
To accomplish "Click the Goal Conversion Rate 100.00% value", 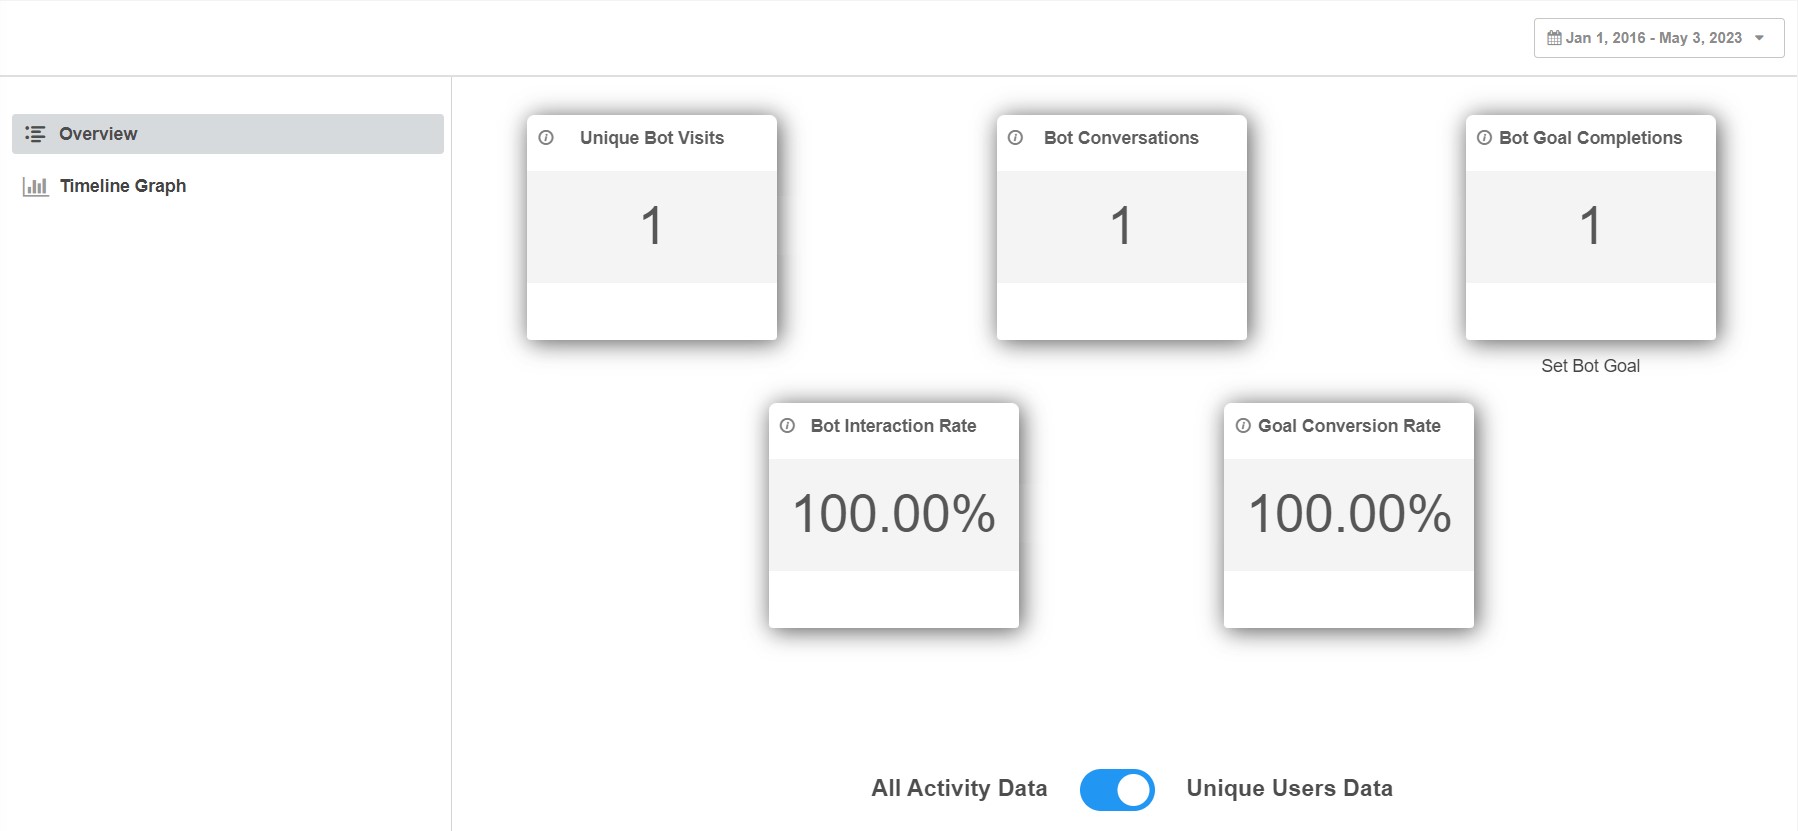I will 1349,514.
